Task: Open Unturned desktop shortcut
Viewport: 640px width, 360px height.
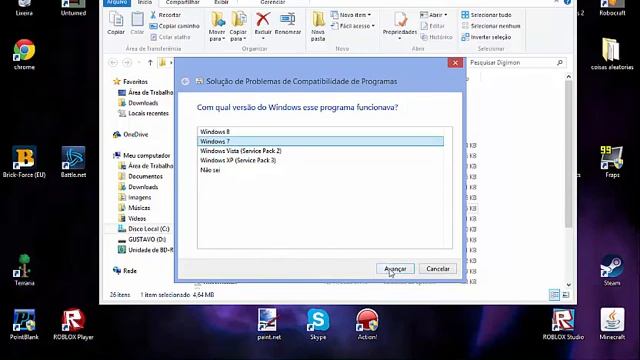Action: (73, 8)
